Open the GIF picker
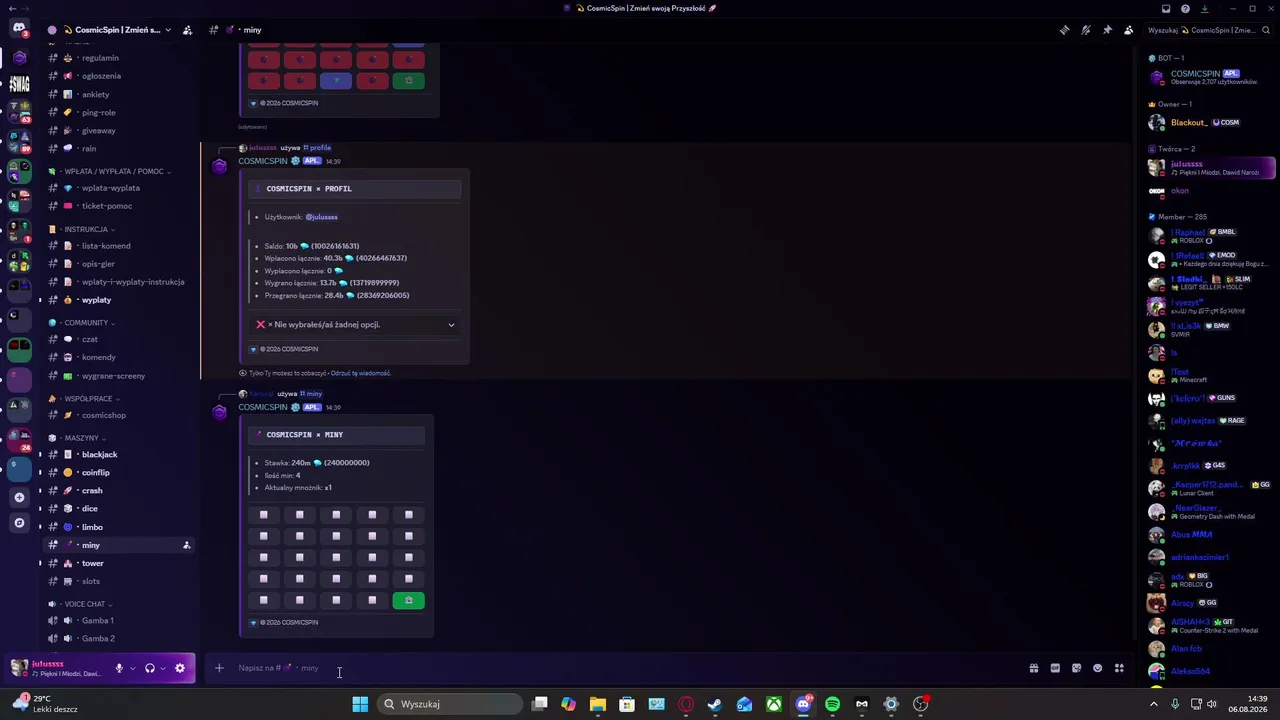The height and width of the screenshot is (720, 1280). (1055, 668)
